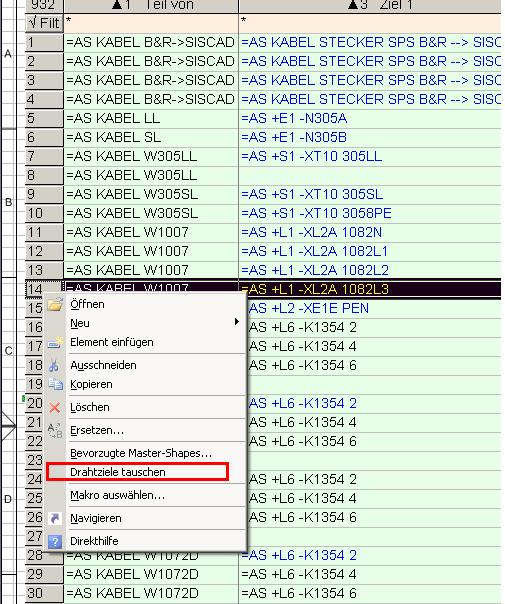Click cell =AS +E1 -N305B

[x=370, y=137]
